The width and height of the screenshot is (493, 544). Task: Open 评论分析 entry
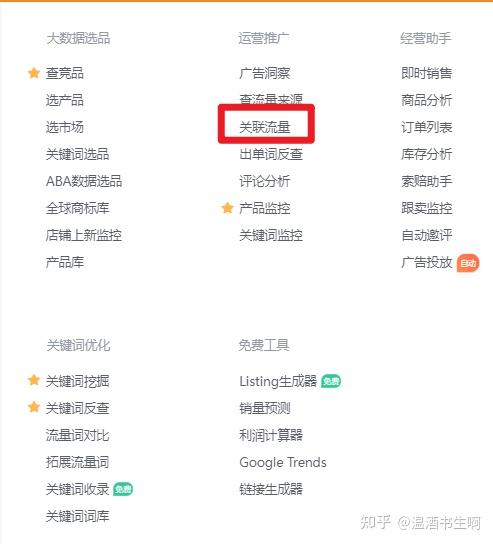[265, 181]
